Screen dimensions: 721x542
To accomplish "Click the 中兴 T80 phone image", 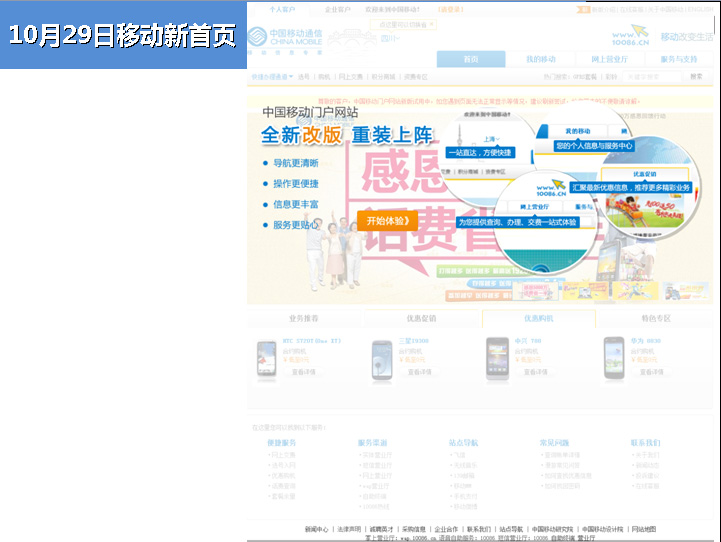I will [x=498, y=359].
